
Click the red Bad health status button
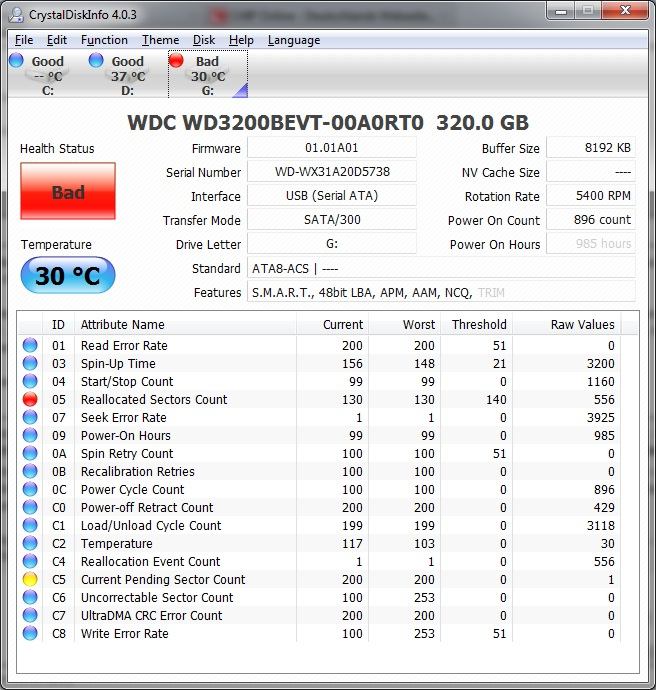click(x=68, y=191)
